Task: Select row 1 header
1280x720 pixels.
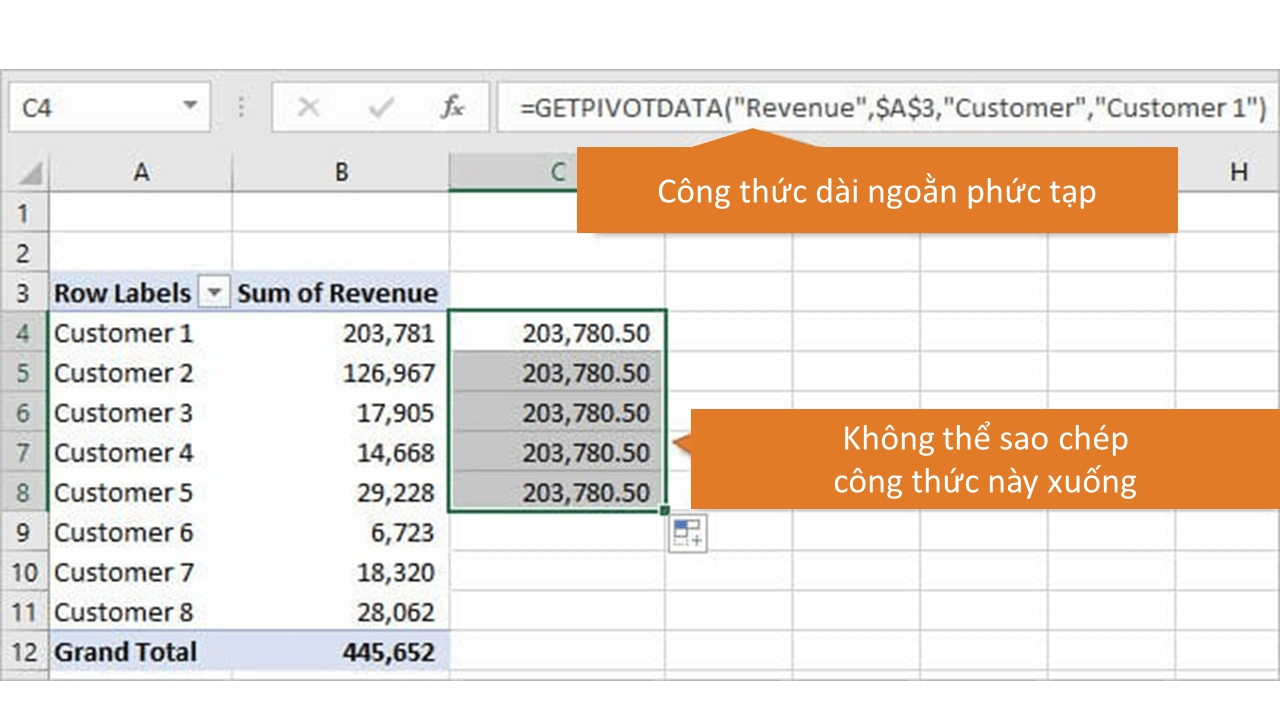Action: (x=24, y=213)
